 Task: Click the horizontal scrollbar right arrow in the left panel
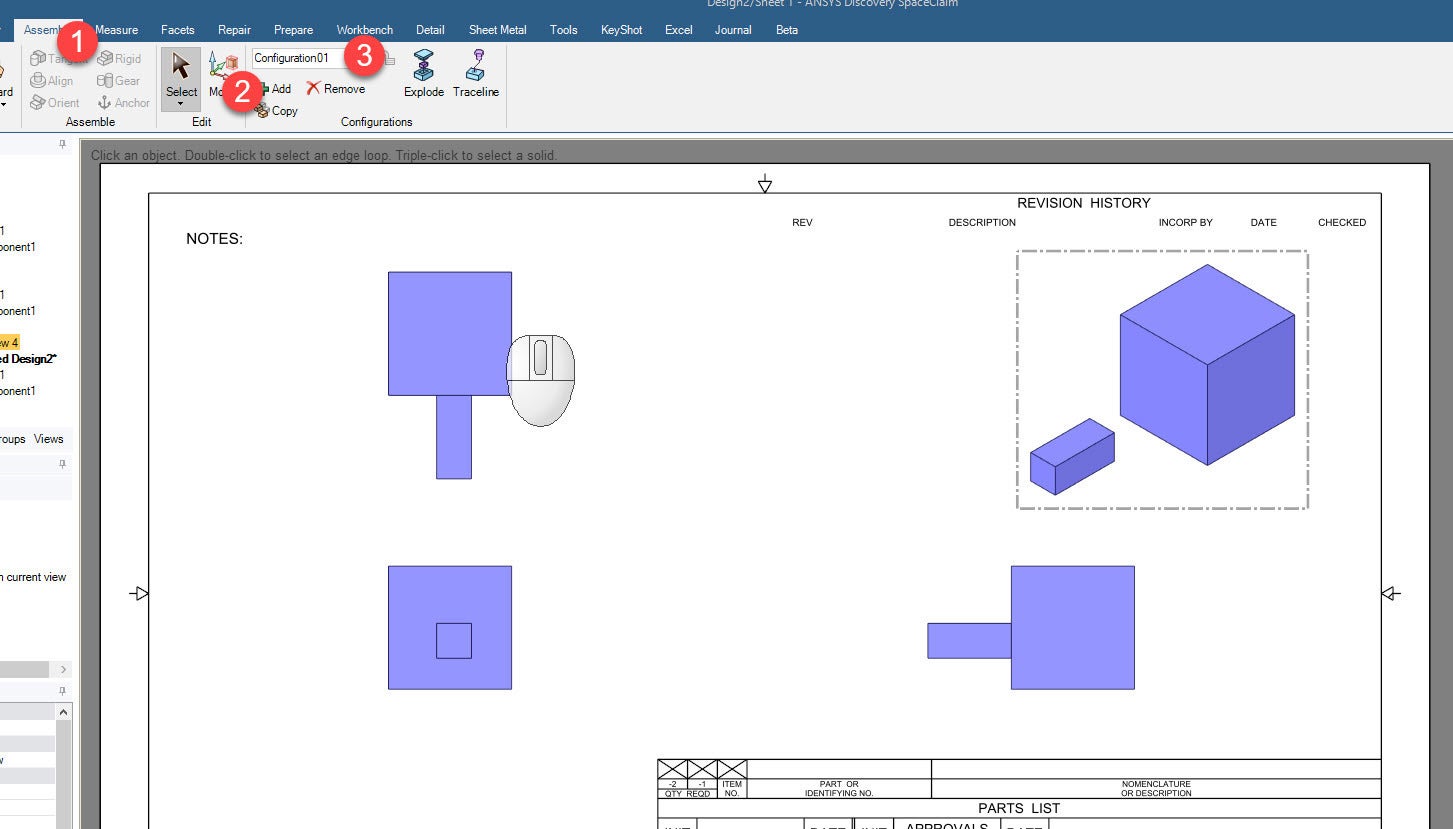pyautogui.click(x=64, y=669)
